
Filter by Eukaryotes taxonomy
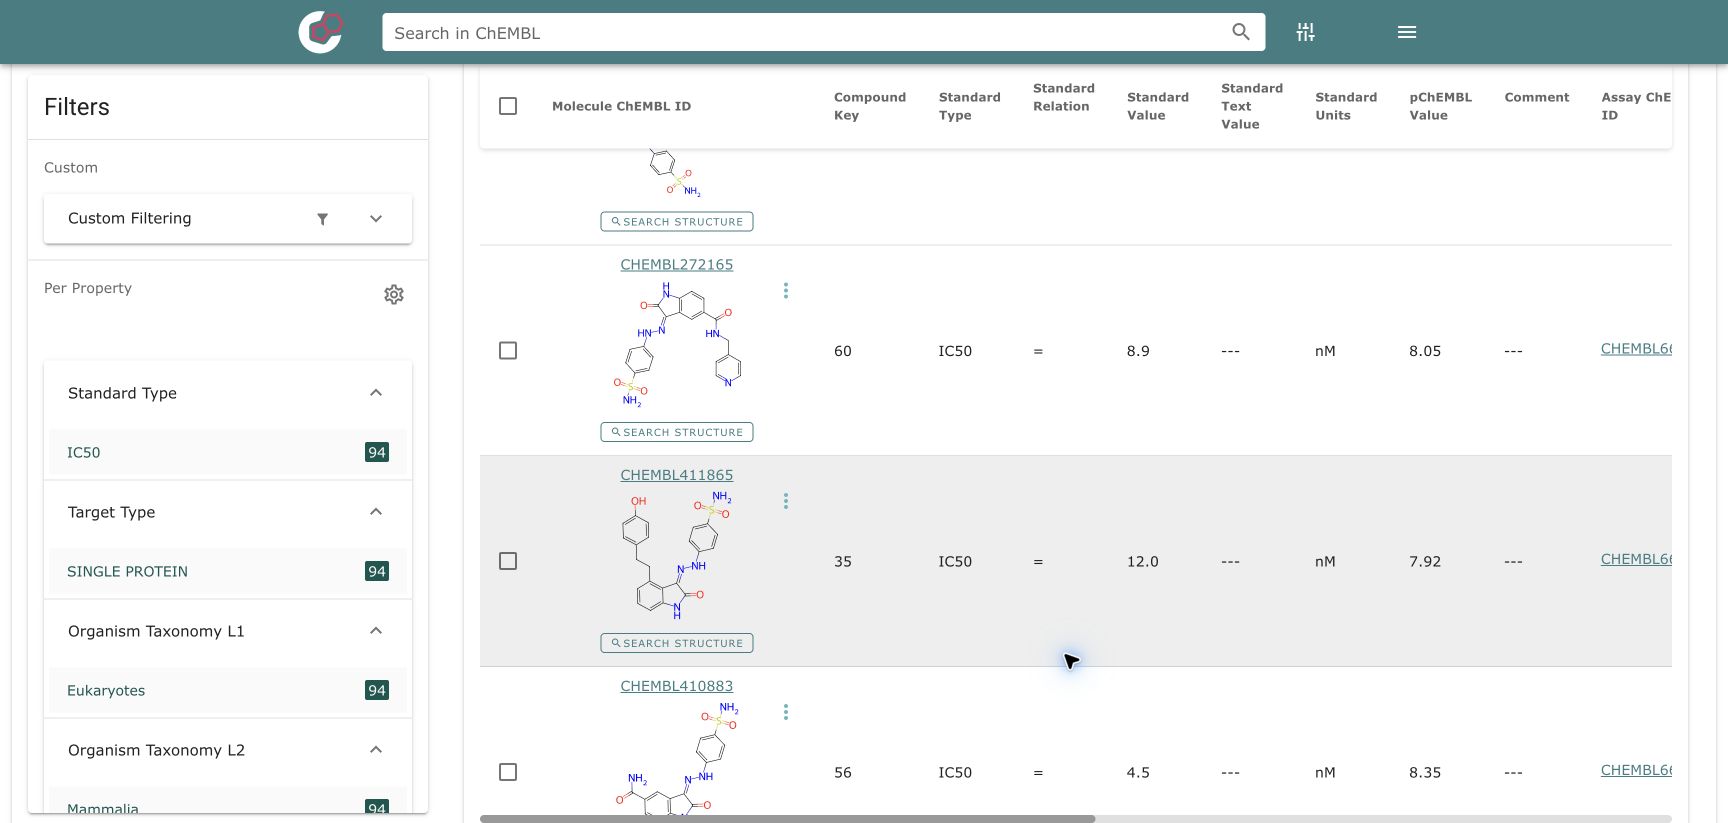click(x=228, y=690)
